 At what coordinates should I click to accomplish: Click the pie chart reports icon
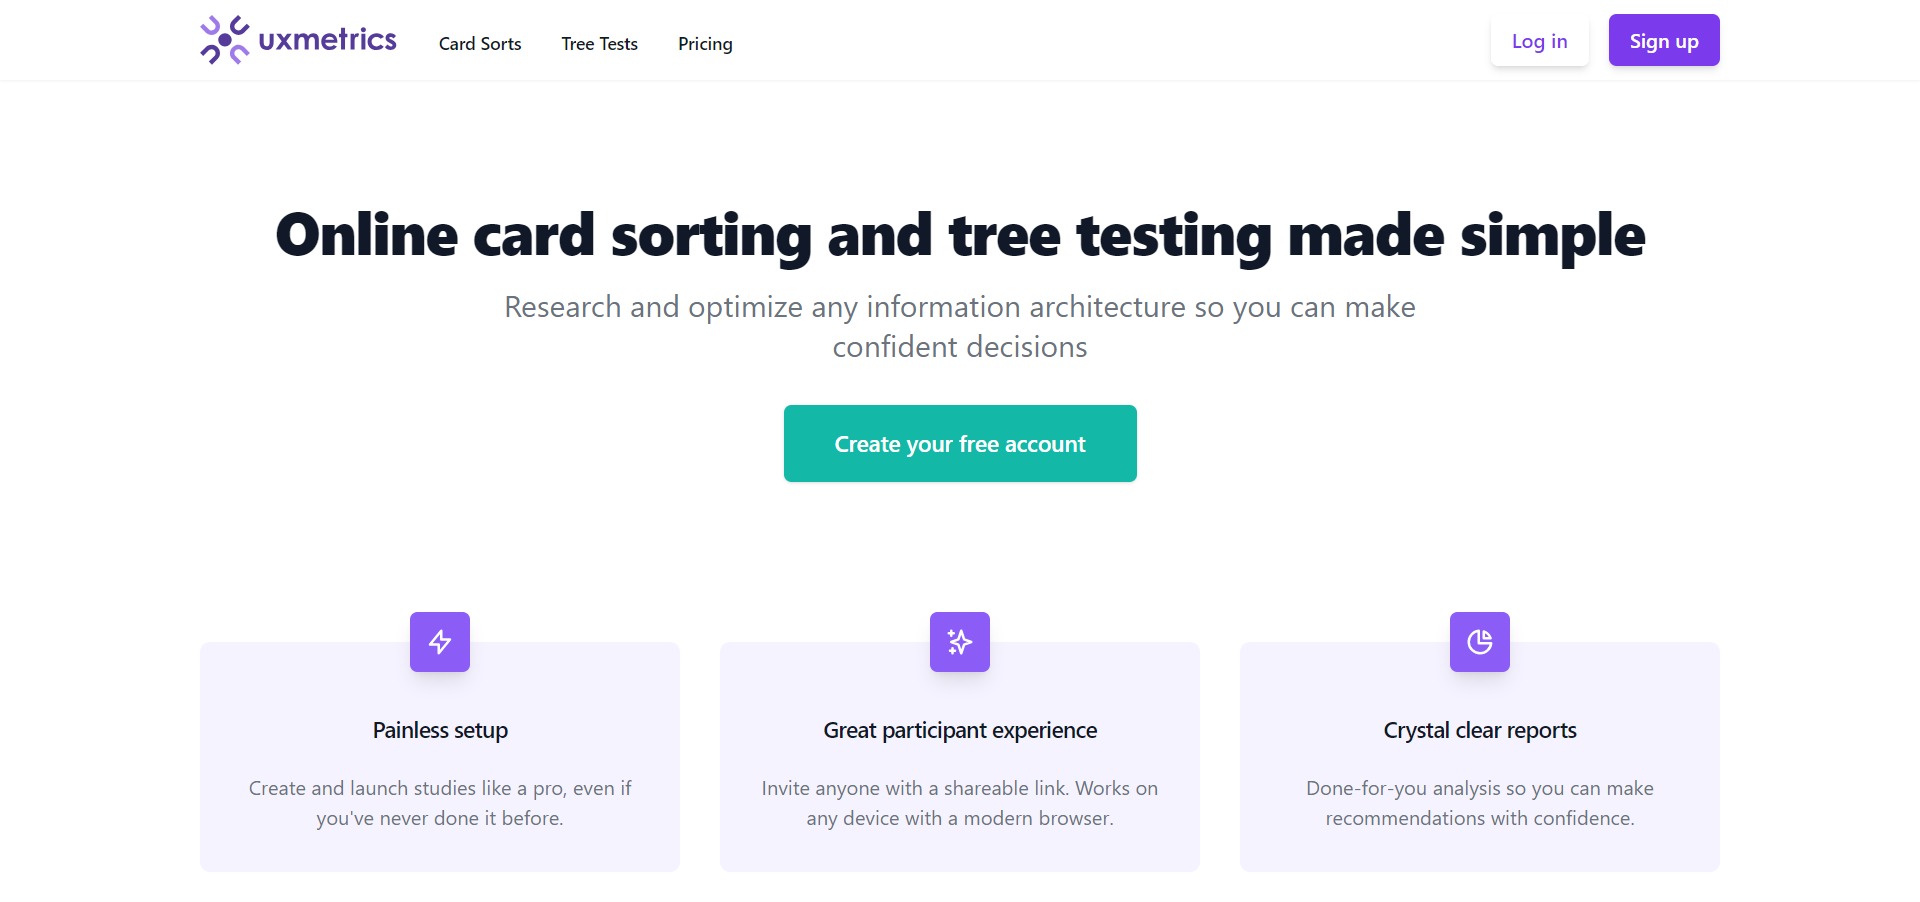click(1480, 642)
